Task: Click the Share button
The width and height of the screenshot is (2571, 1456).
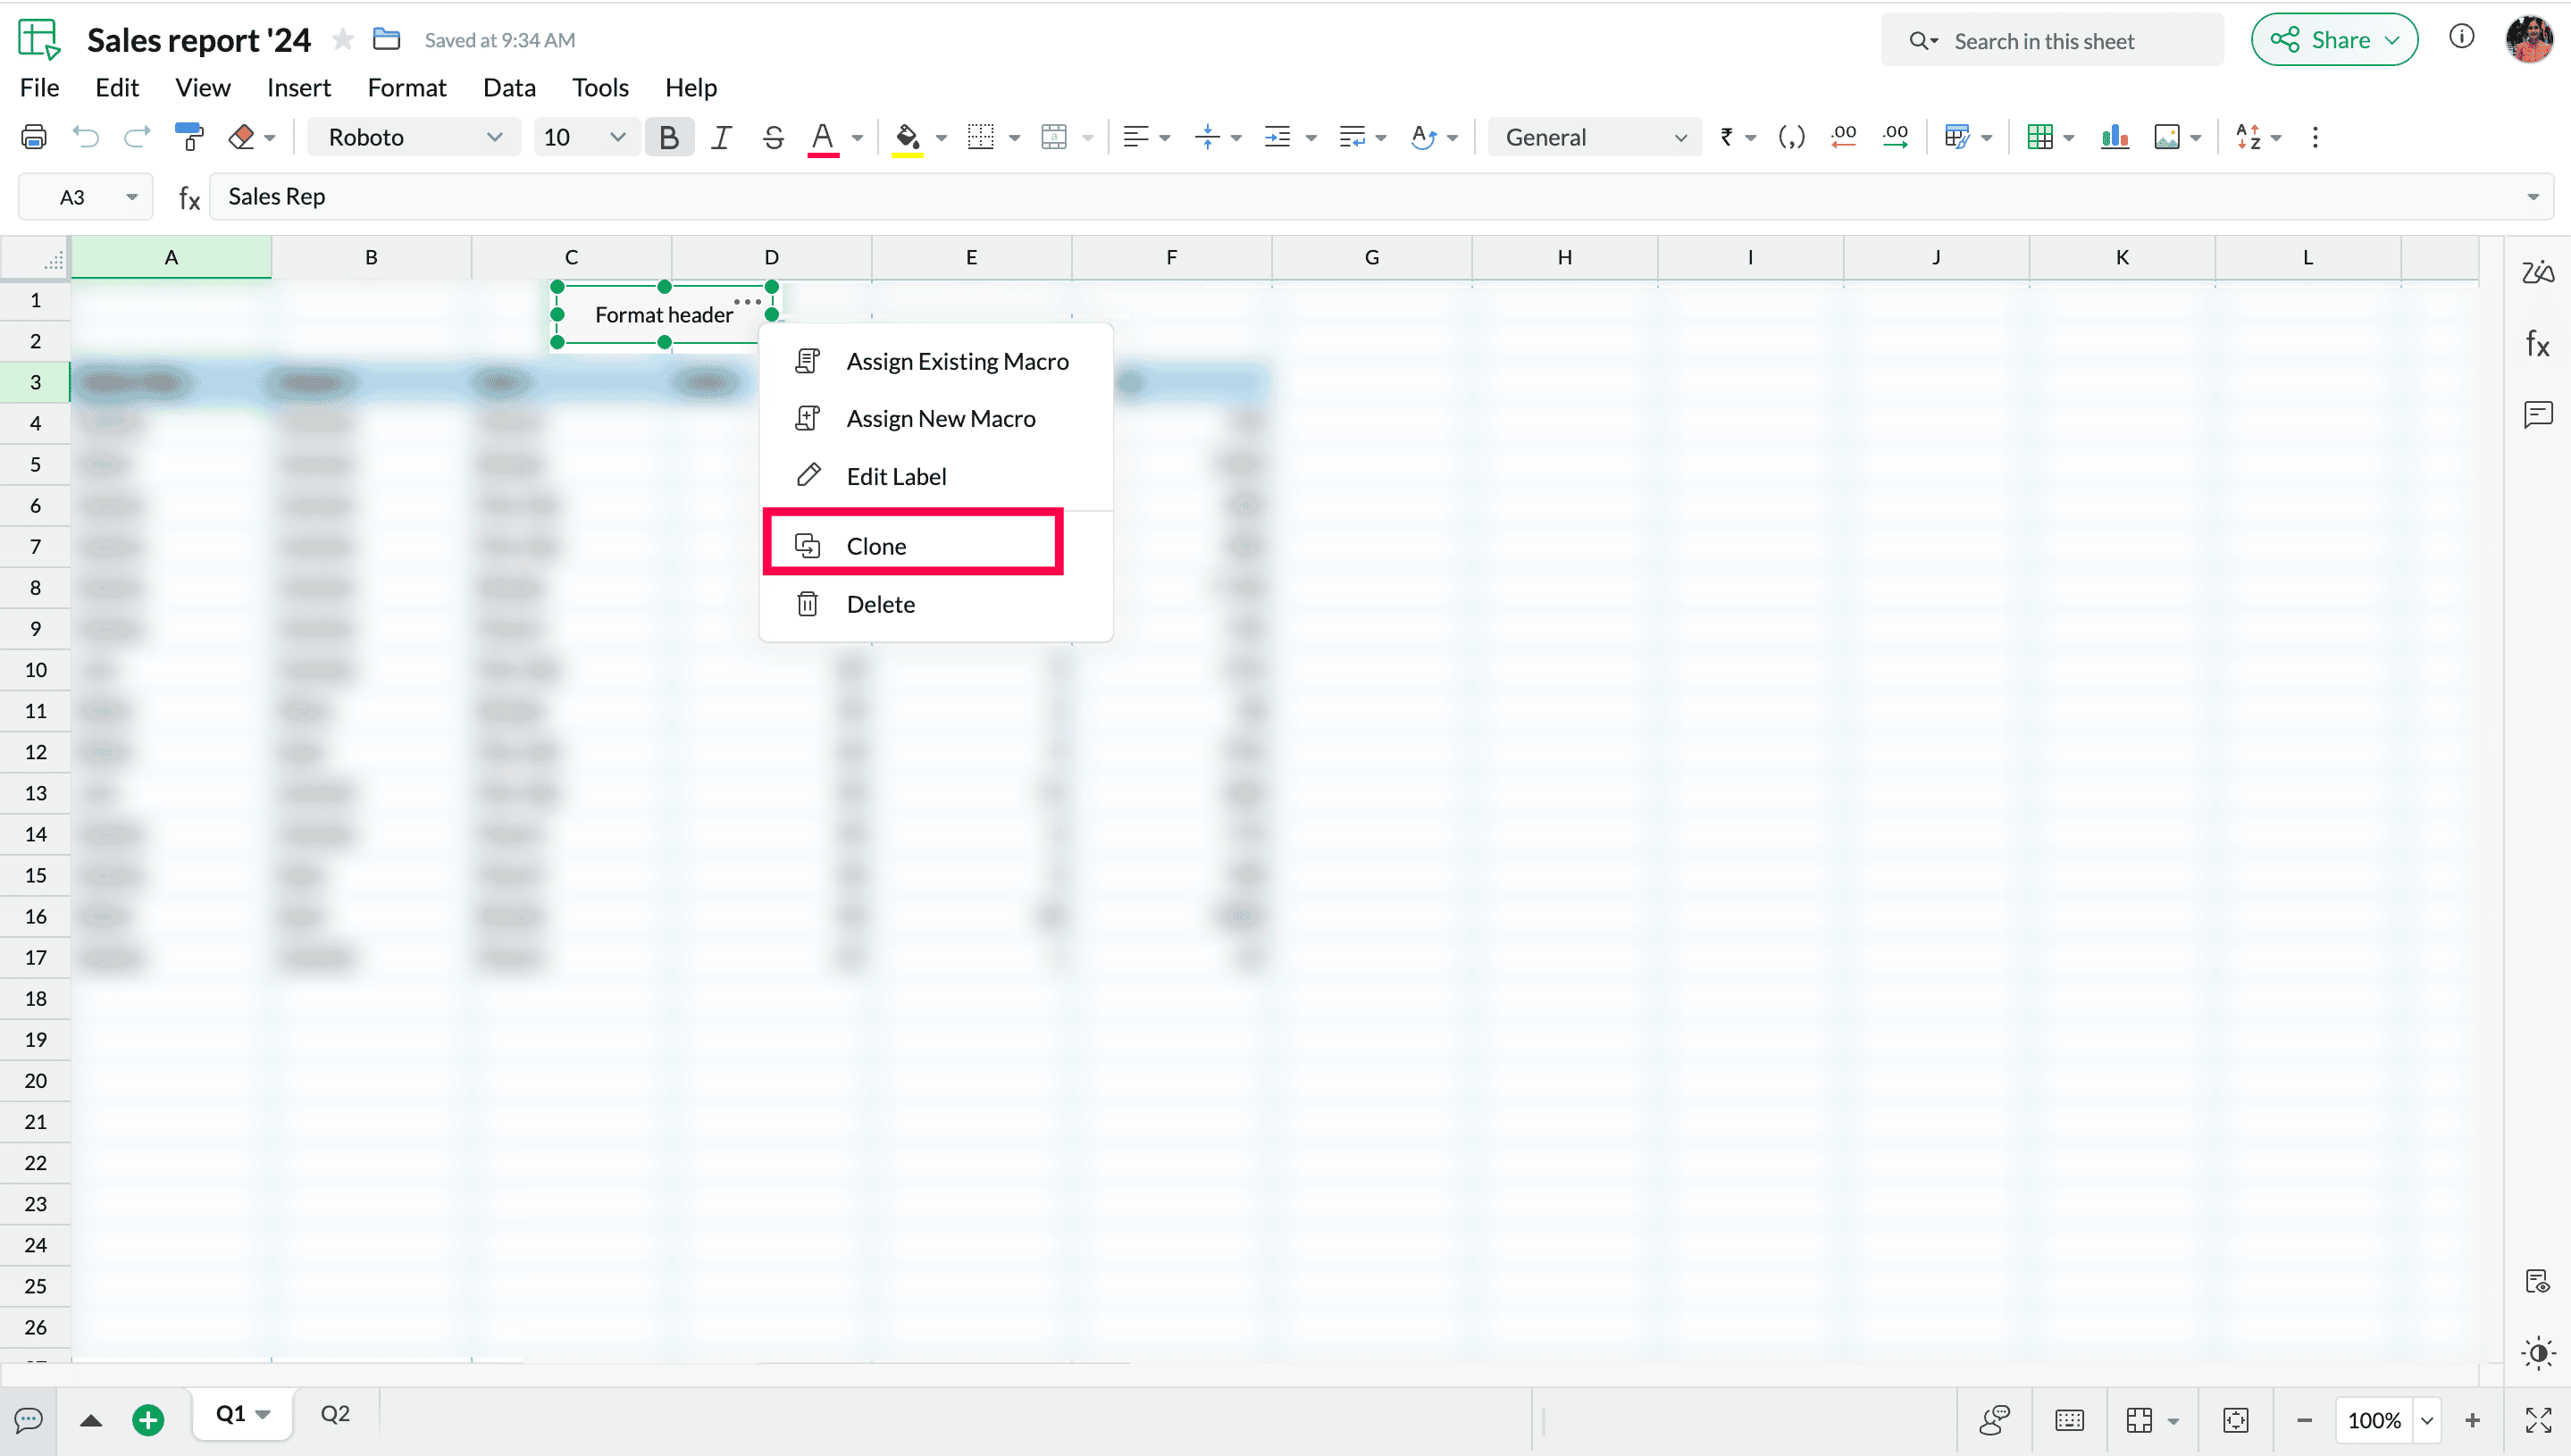Action: [x=2333, y=40]
